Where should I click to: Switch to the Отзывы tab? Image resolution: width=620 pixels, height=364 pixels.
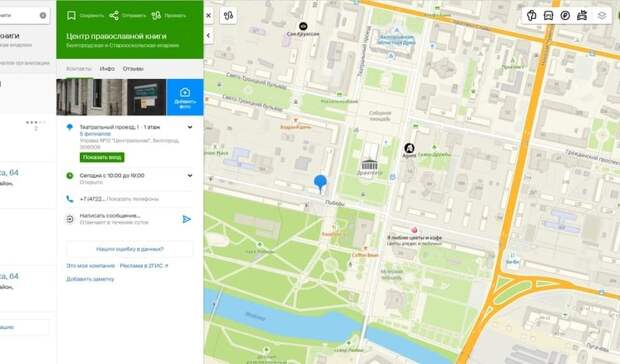pyautogui.click(x=133, y=68)
